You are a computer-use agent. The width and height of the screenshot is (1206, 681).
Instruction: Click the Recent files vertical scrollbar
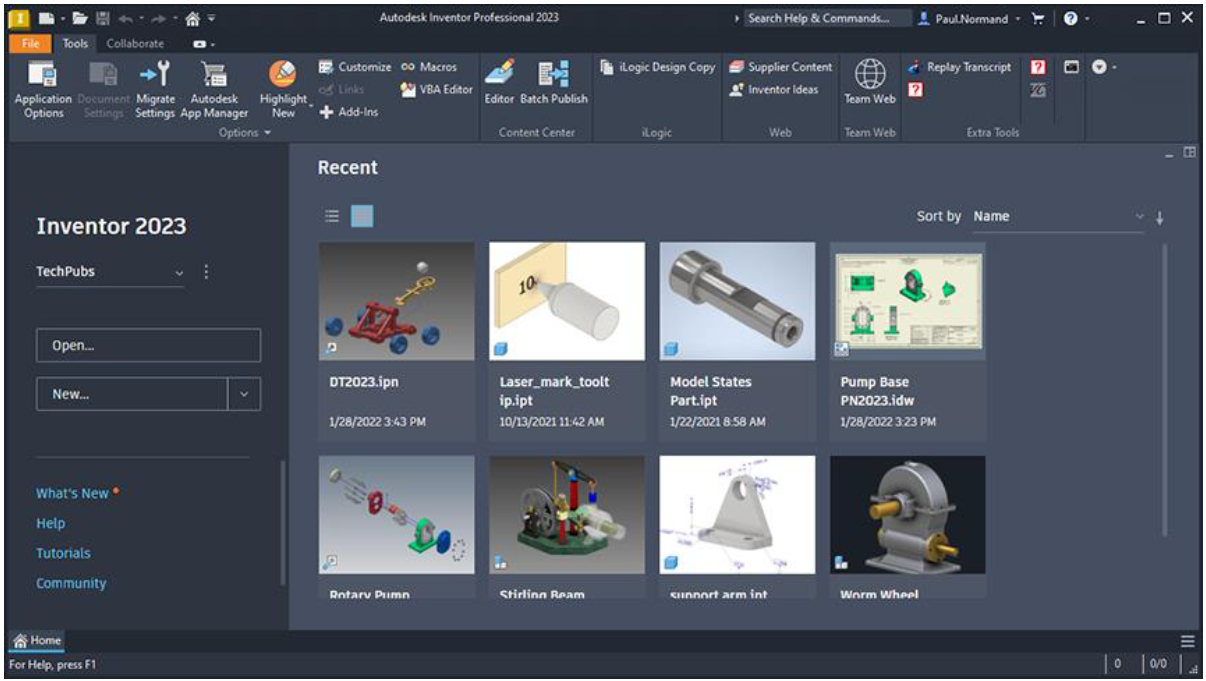coord(1164,390)
